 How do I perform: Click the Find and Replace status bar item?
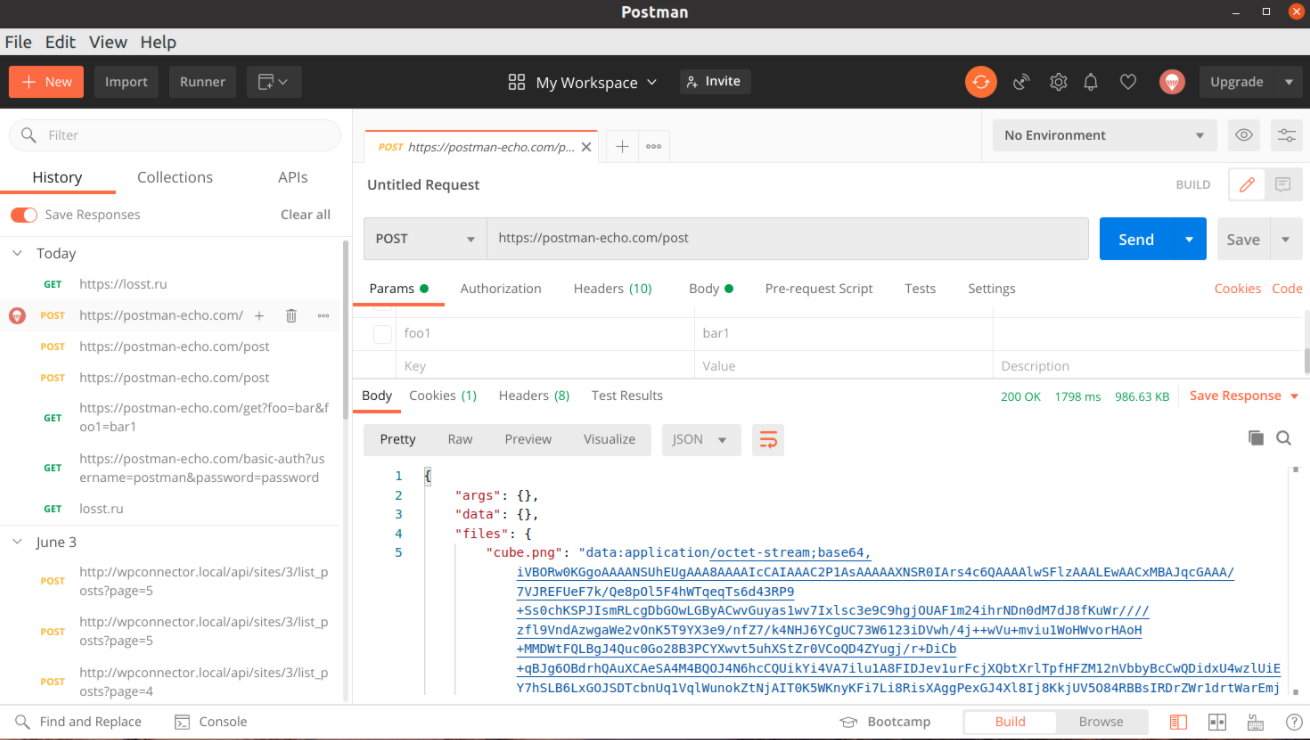tap(78, 722)
